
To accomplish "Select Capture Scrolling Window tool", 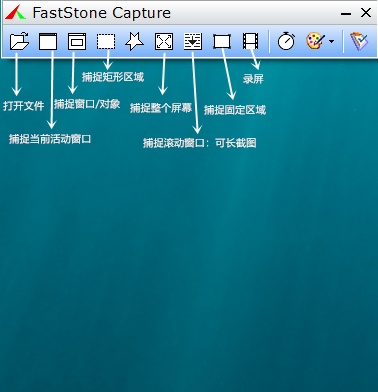I will [x=193, y=41].
